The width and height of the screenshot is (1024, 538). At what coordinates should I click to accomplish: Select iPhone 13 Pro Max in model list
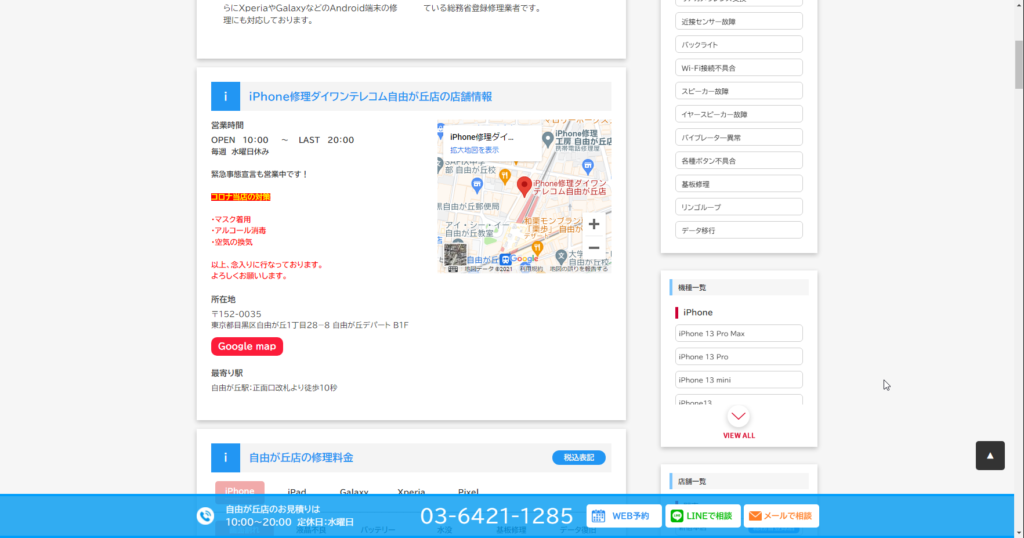[x=739, y=334]
